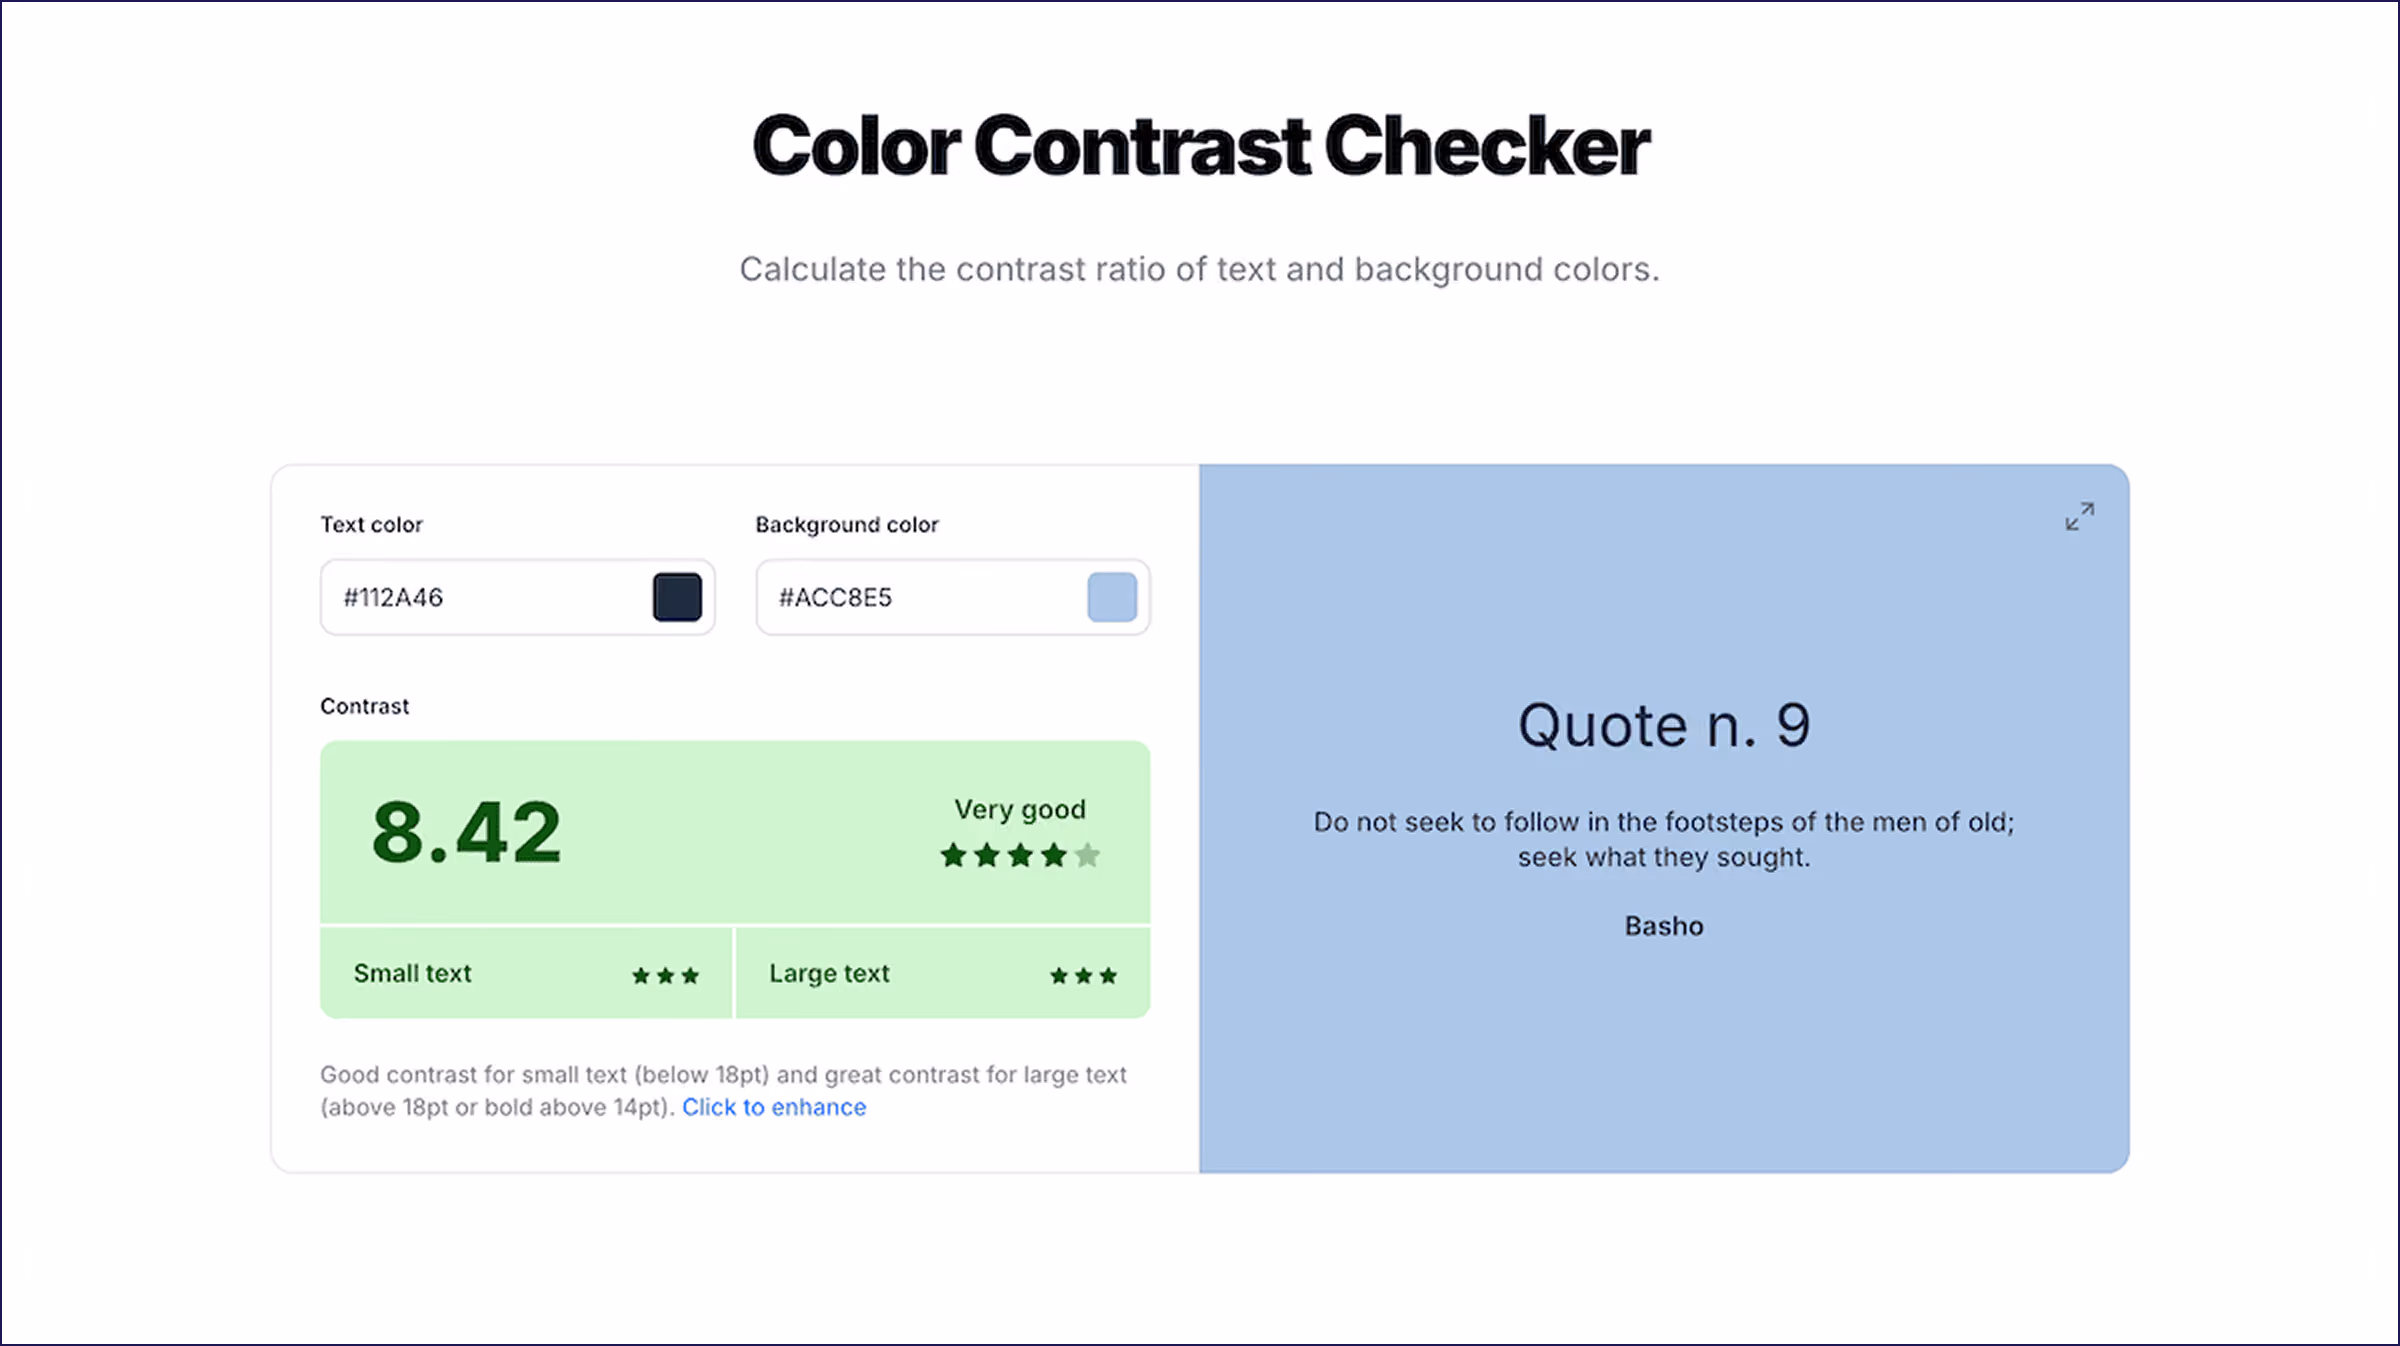Image resolution: width=2400 pixels, height=1346 pixels.
Task: Click the Text color label
Action: coord(371,525)
